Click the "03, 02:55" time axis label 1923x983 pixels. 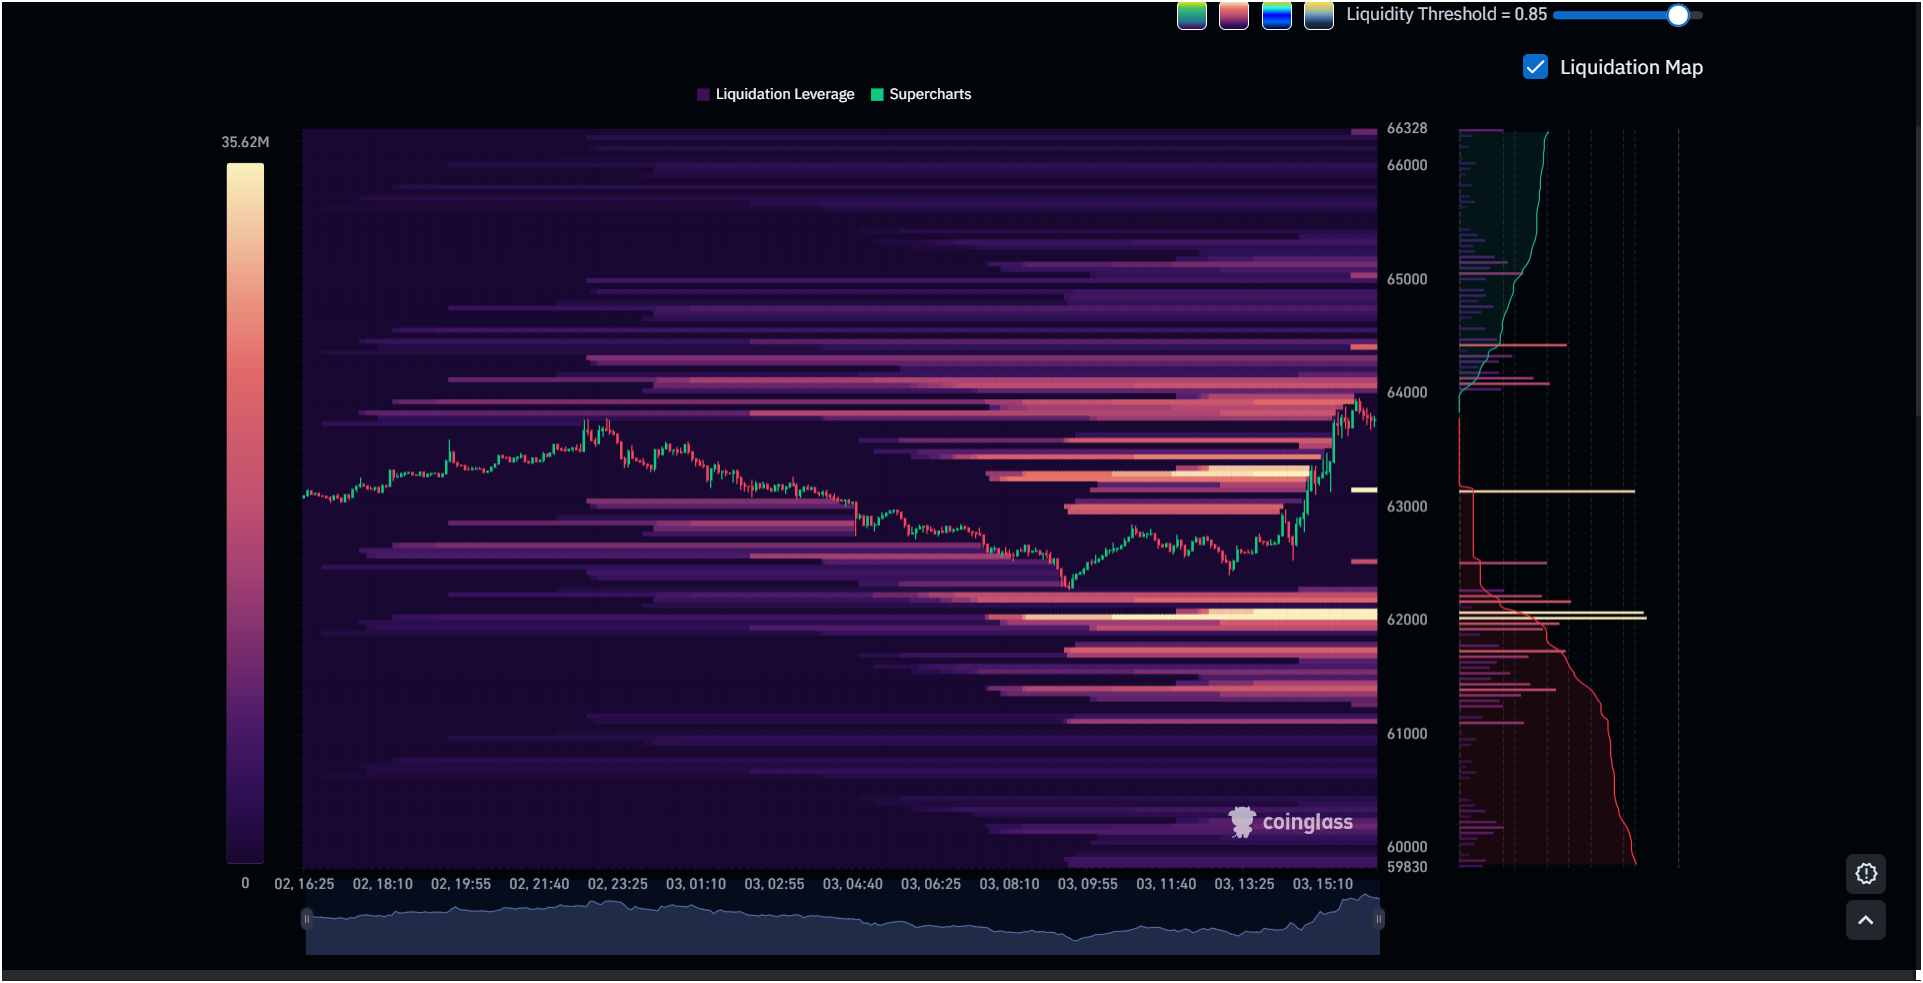pyautogui.click(x=774, y=884)
